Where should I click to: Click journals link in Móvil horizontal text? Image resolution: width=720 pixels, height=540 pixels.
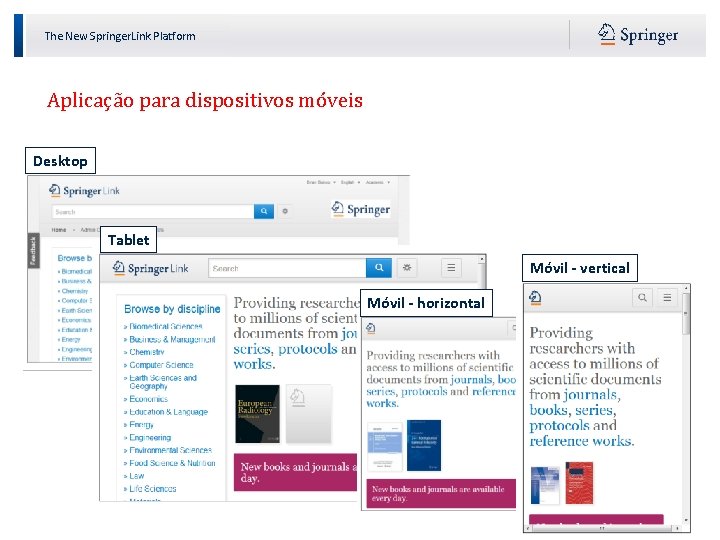pyautogui.click(x=472, y=379)
